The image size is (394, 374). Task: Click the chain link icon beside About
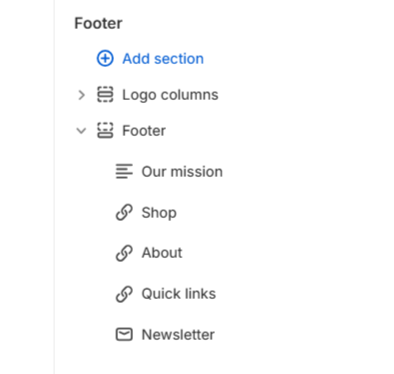tap(124, 253)
